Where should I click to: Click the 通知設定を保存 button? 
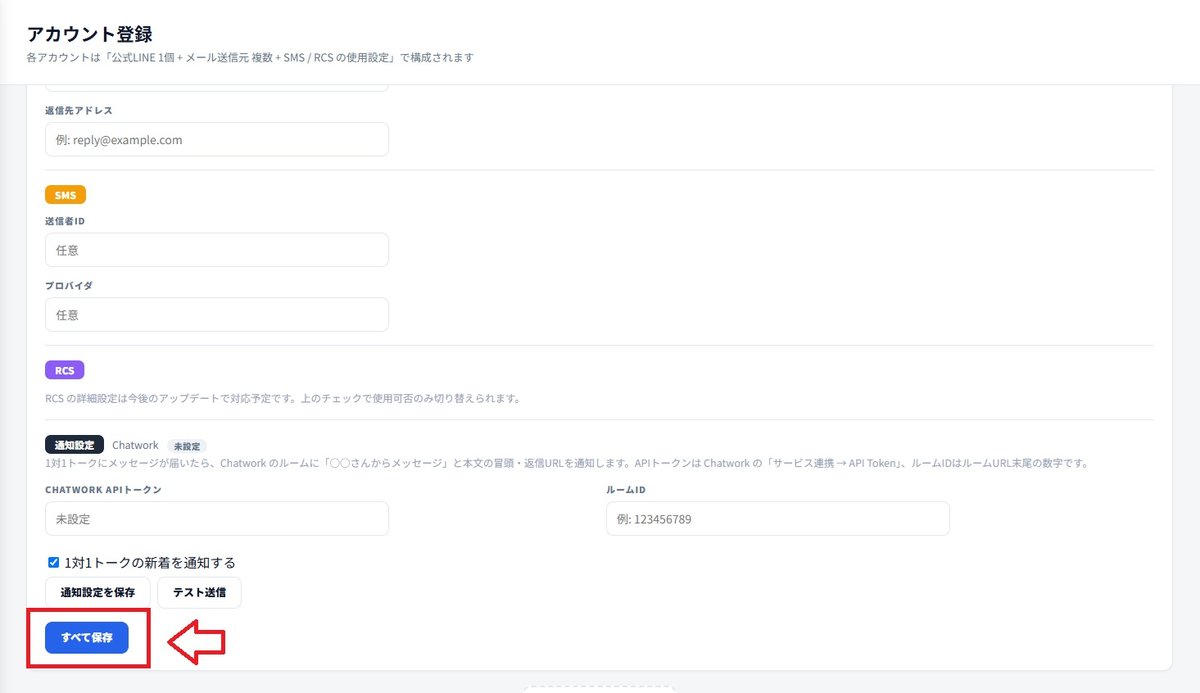[x=98, y=592]
